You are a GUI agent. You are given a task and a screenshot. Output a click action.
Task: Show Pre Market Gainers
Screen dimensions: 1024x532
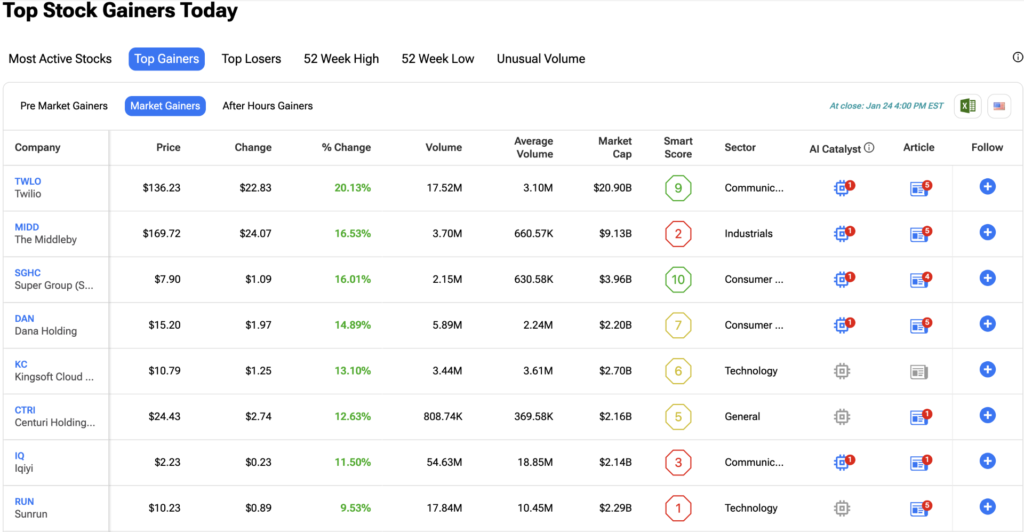tap(64, 106)
